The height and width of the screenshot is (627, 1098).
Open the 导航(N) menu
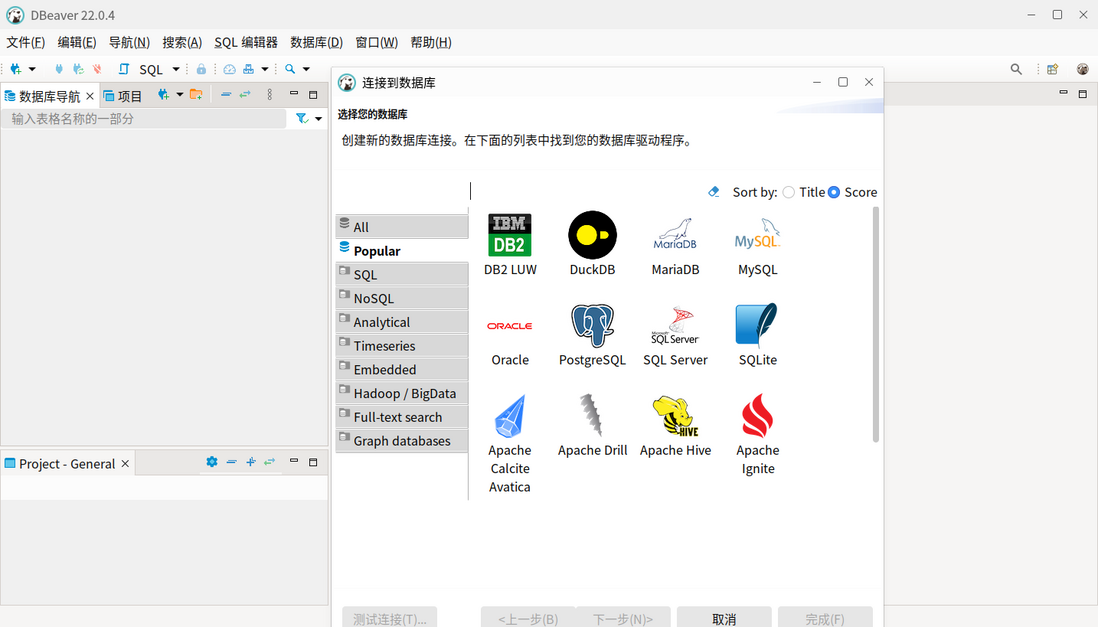click(130, 43)
